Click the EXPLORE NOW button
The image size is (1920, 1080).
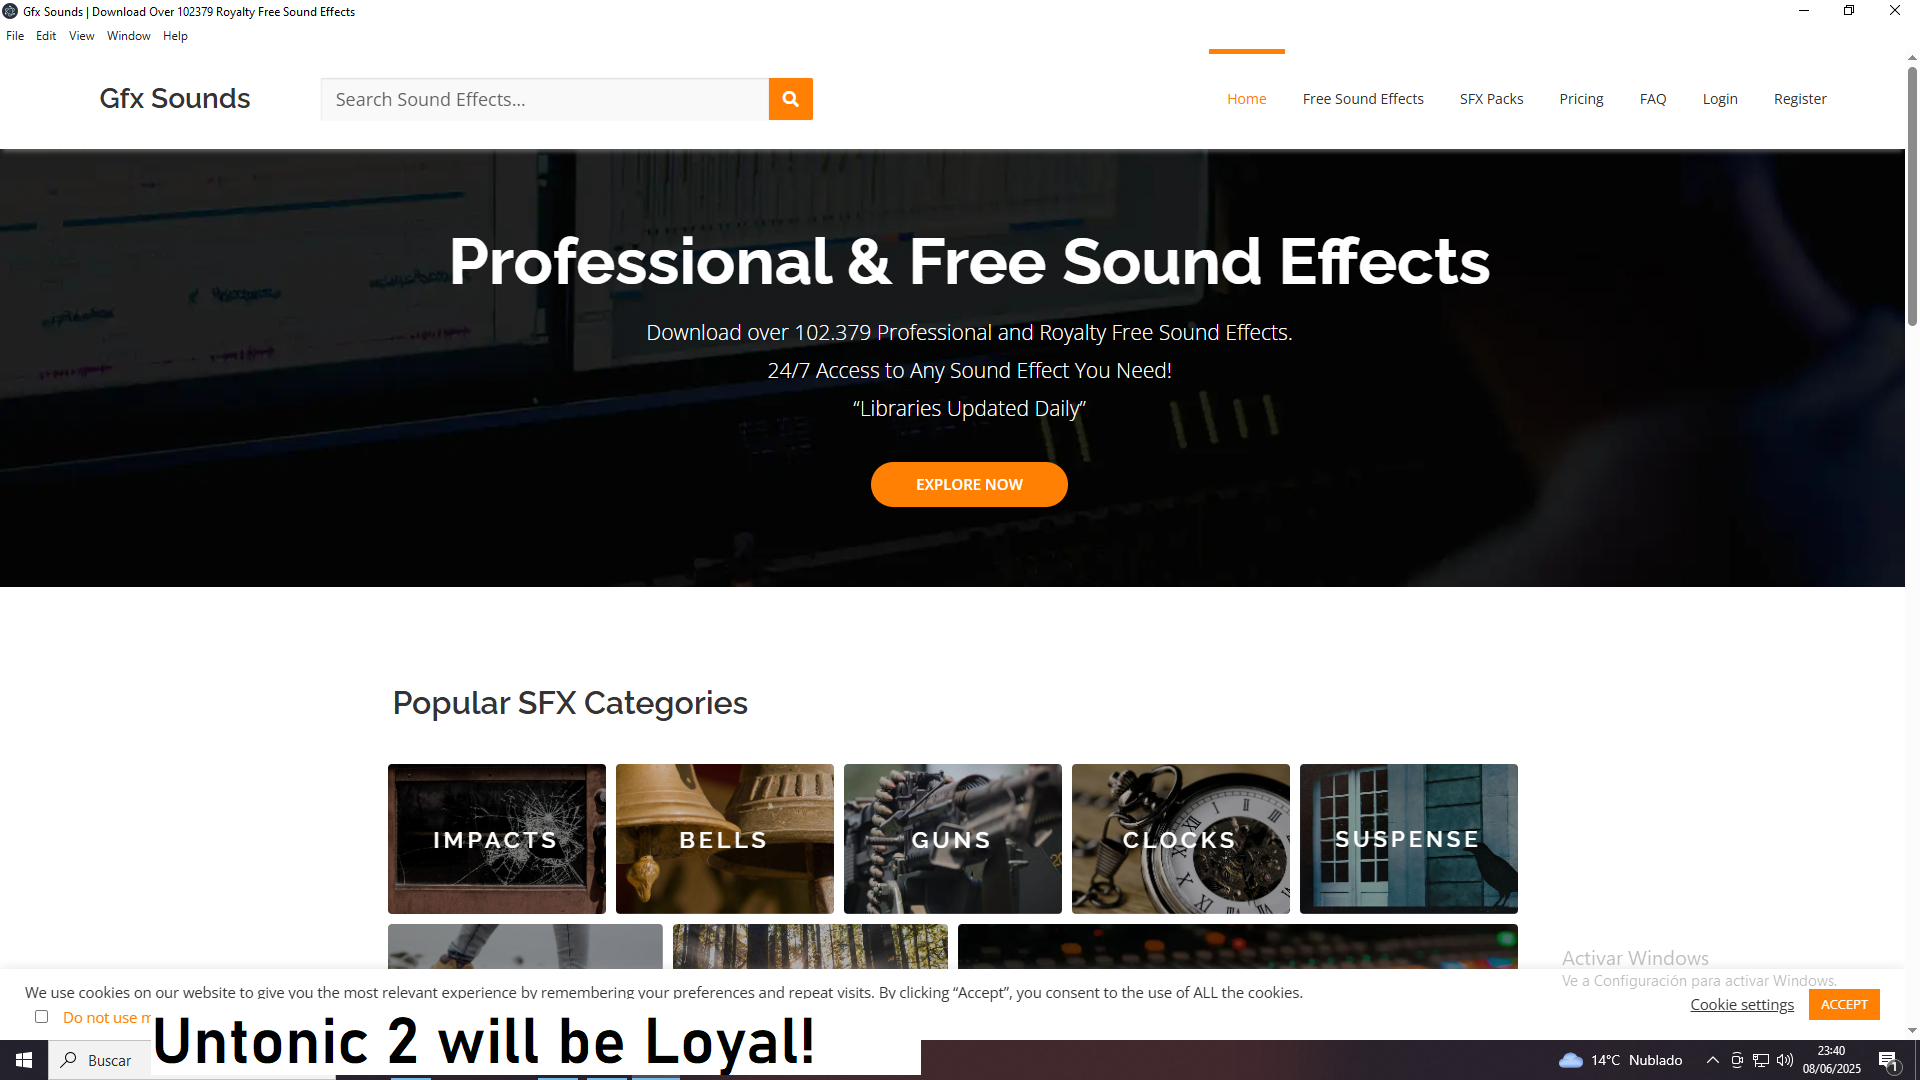point(969,484)
